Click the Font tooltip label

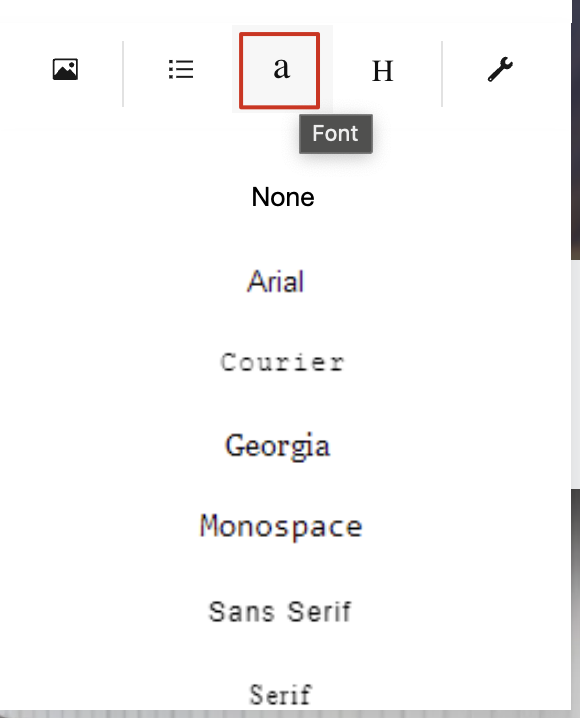coord(336,134)
